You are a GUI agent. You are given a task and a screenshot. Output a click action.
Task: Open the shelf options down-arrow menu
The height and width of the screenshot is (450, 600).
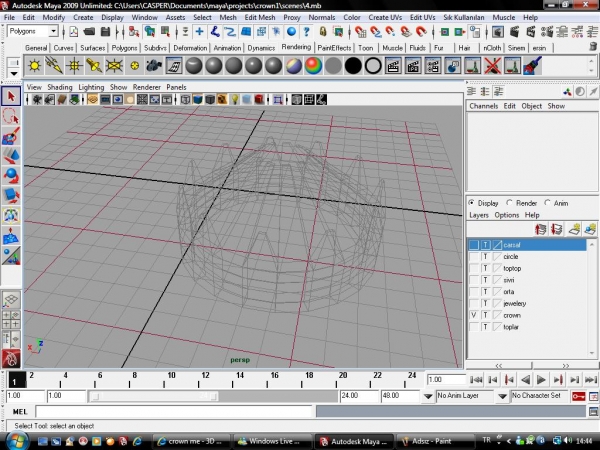[14, 73]
